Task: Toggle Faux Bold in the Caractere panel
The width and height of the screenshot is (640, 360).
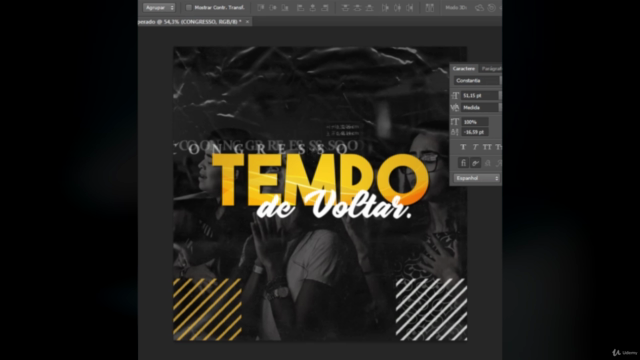Action: pos(463,147)
